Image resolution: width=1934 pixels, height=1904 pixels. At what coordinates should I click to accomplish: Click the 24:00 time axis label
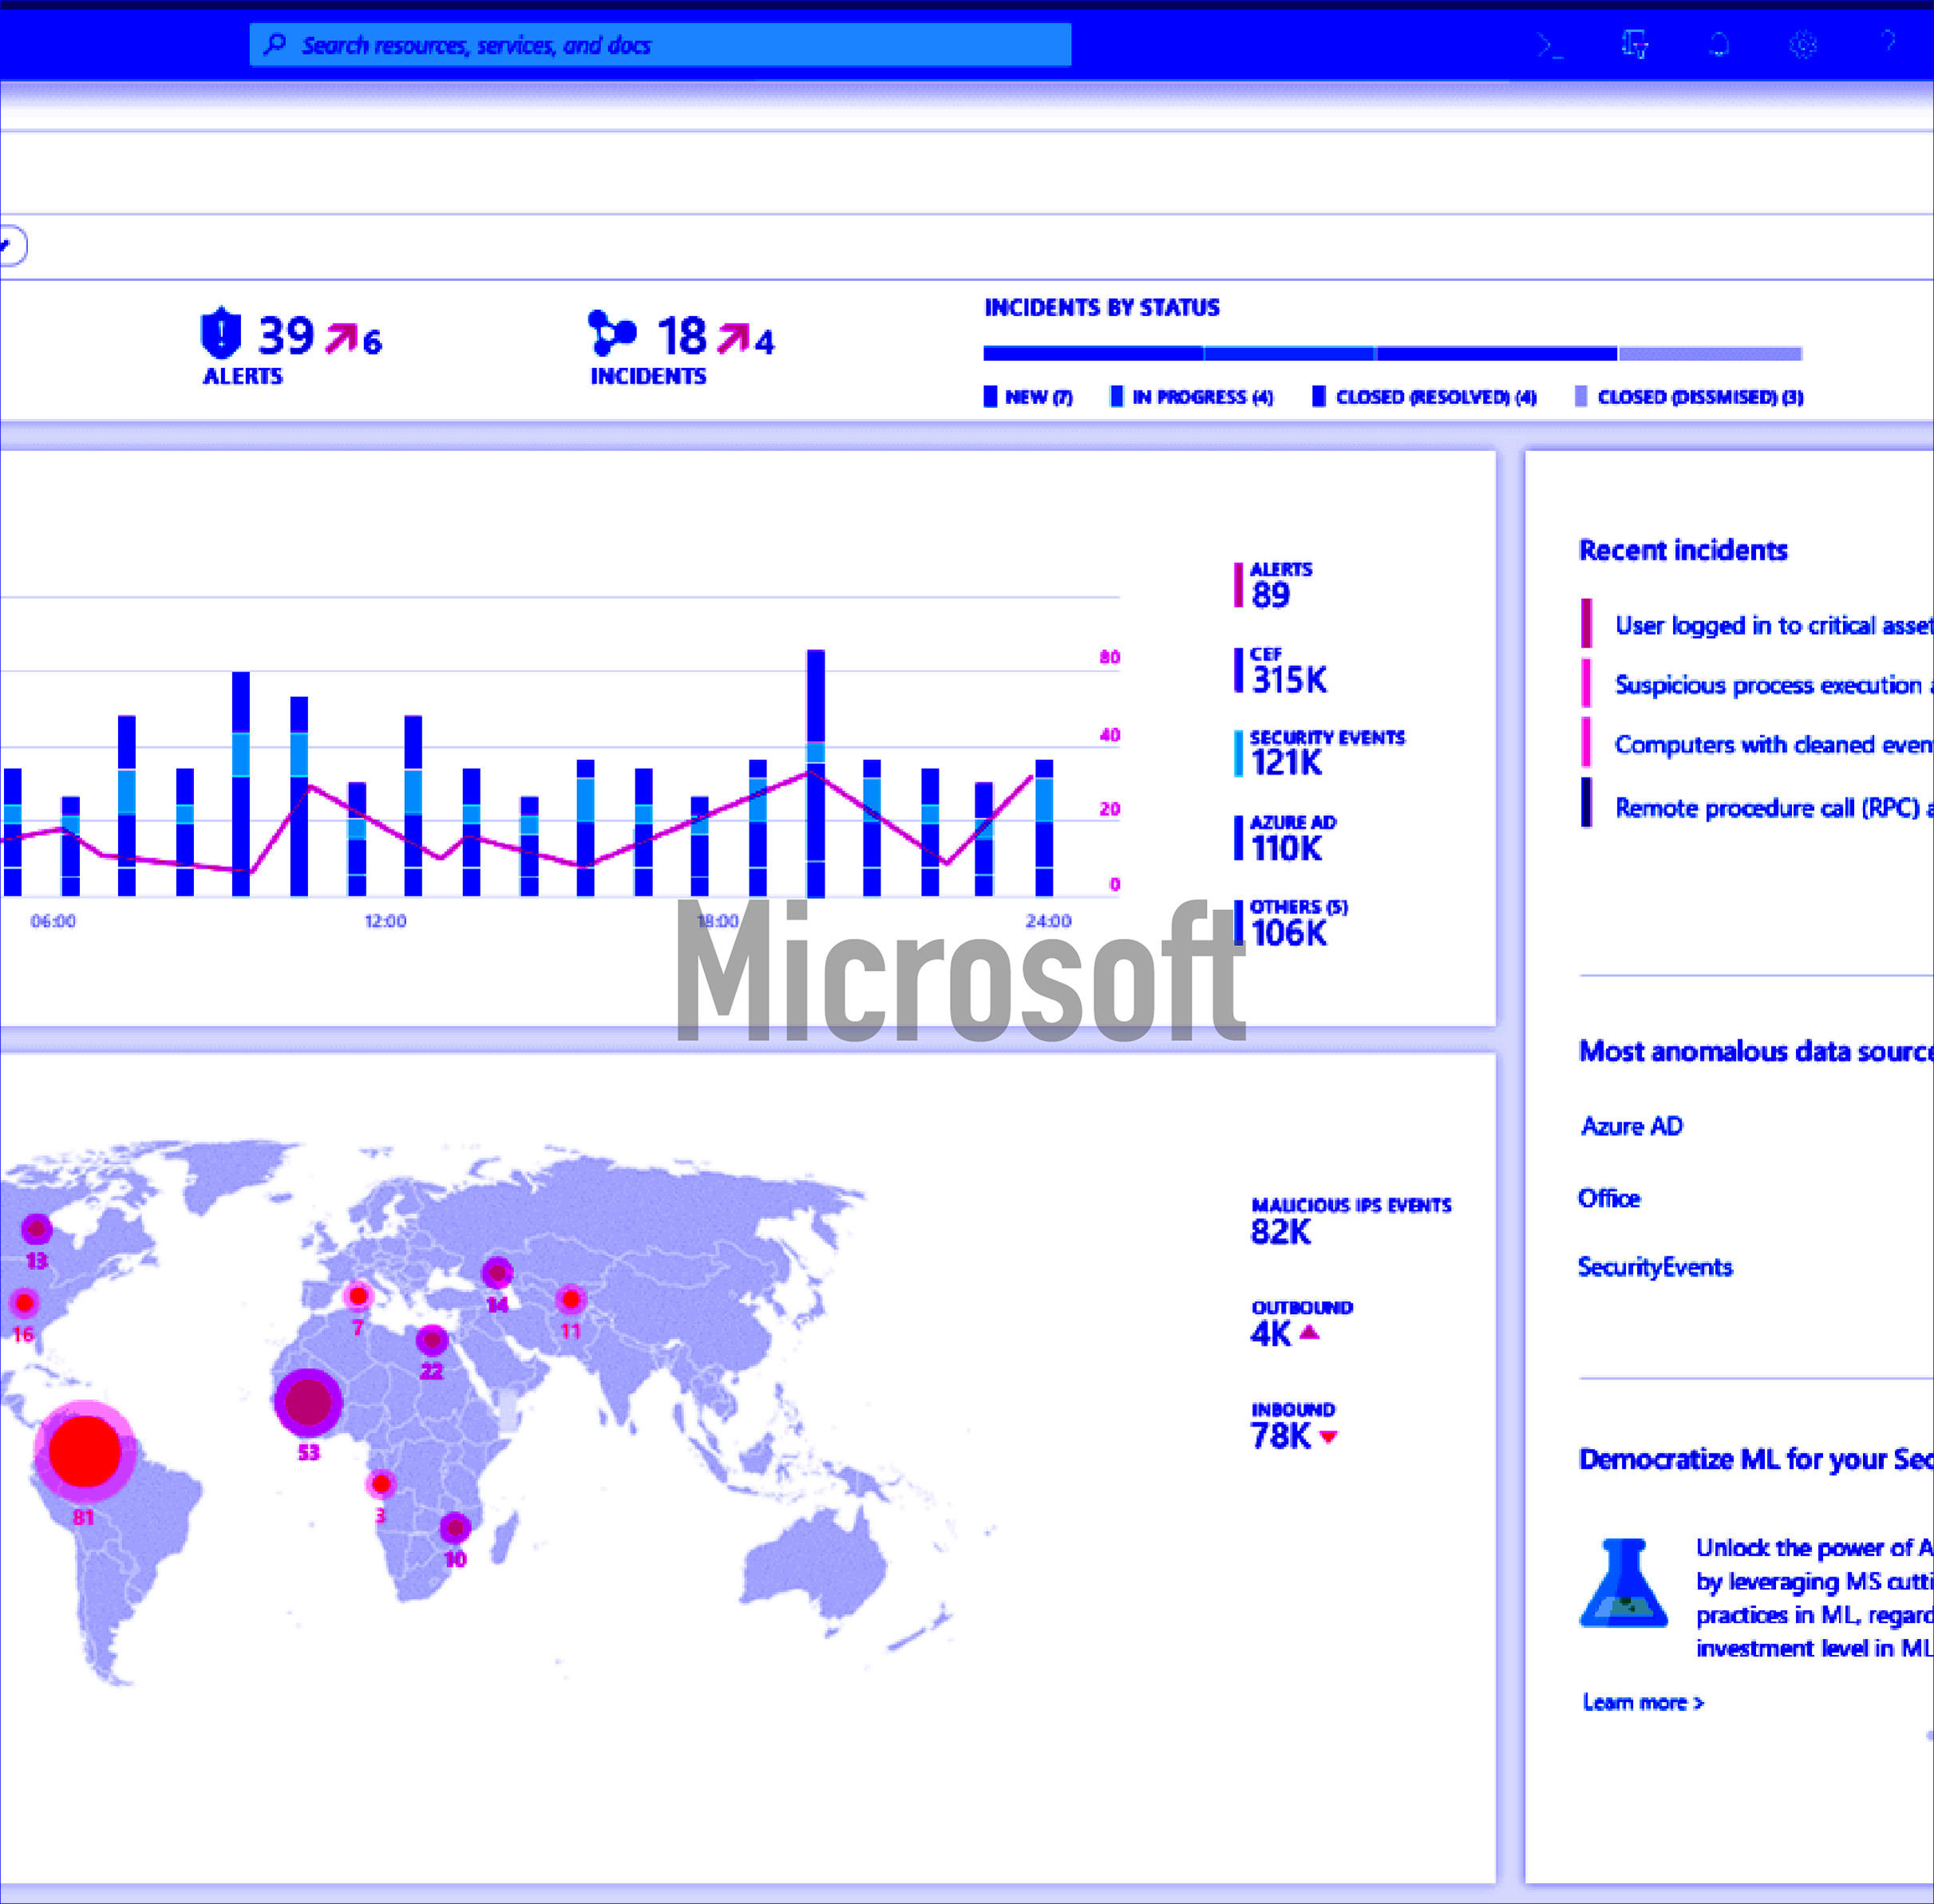[1048, 921]
